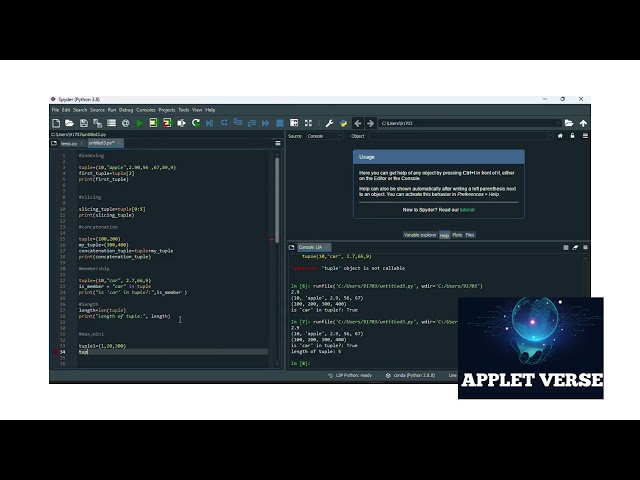The width and height of the screenshot is (640, 480).
Task: Open the editor pane options menu
Action: (x=278, y=143)
